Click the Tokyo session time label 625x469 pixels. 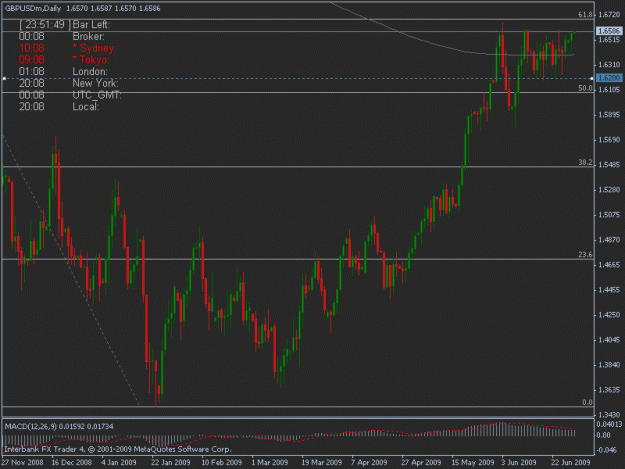tap(90, 60)
